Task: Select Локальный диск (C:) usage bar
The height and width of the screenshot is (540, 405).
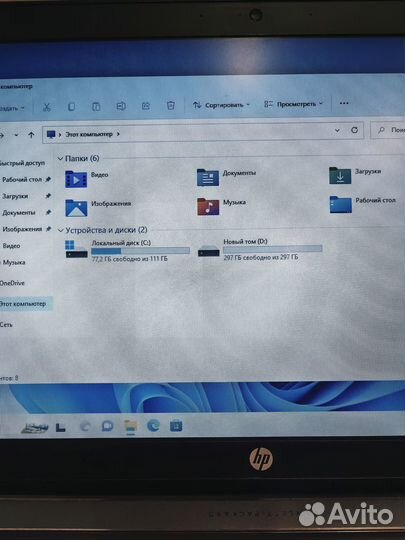Action: coord(141,250)
